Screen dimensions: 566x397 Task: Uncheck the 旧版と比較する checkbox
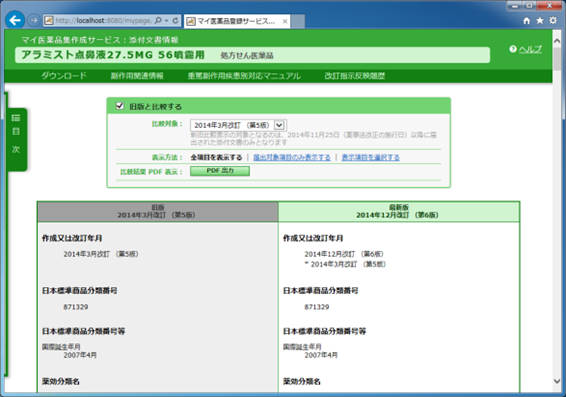click(x=119, y=106)
